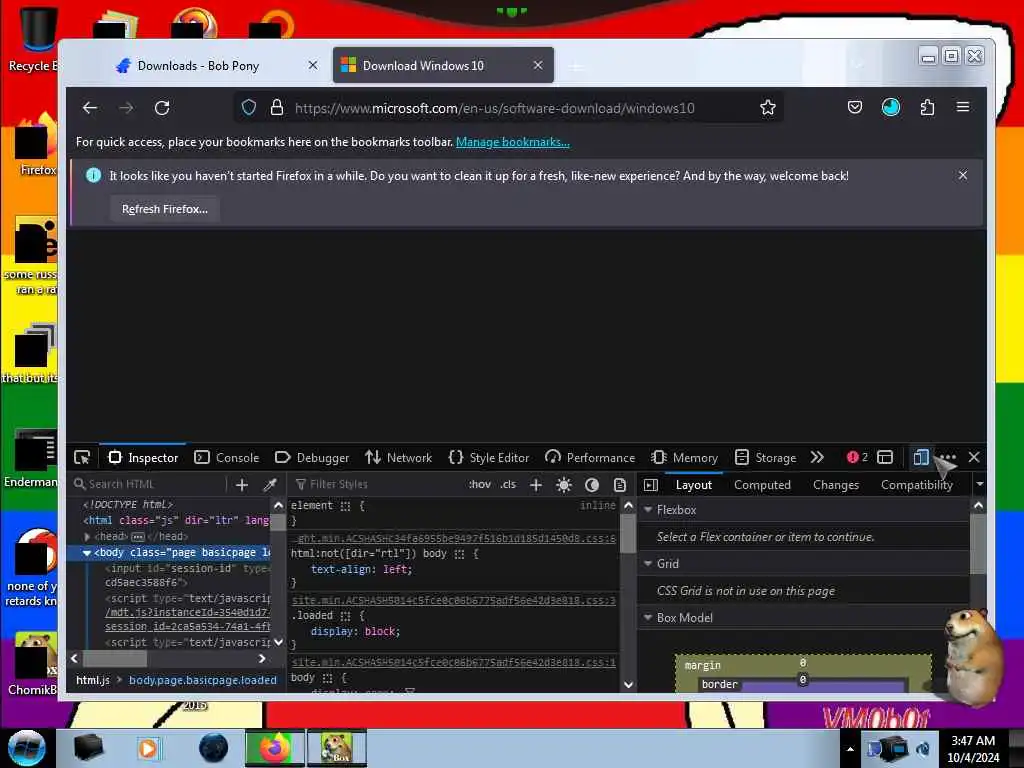Reload the page with the refresh icon

pos(162,108)
